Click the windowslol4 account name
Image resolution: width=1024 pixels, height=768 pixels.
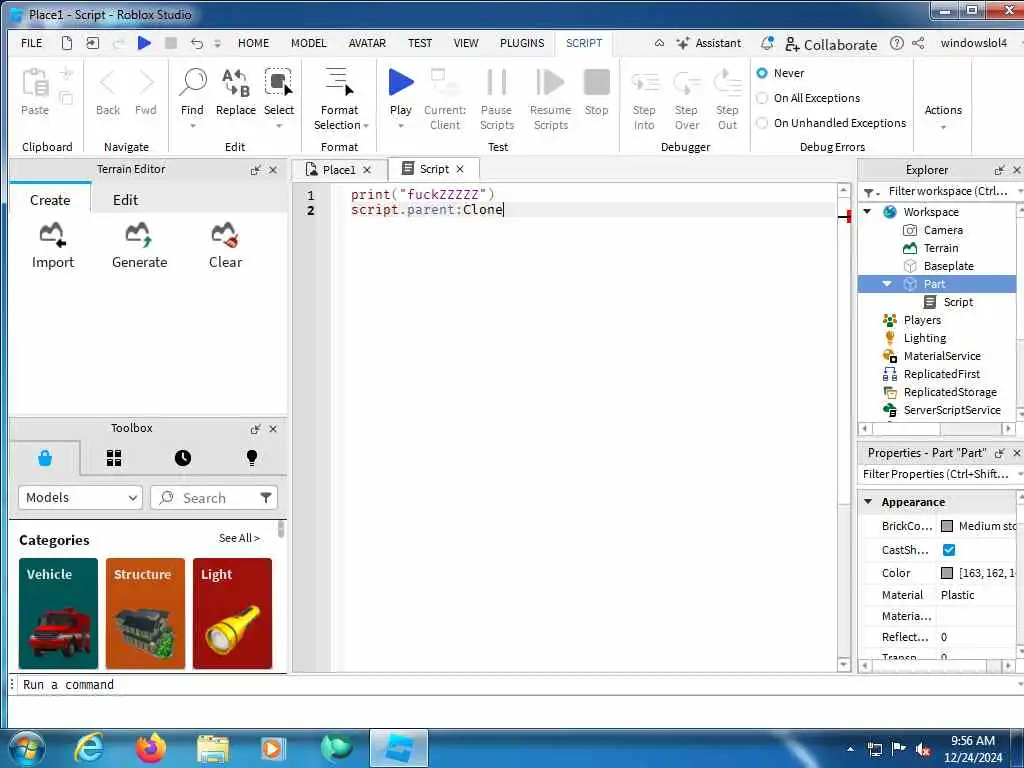click(x=974, y=43)
